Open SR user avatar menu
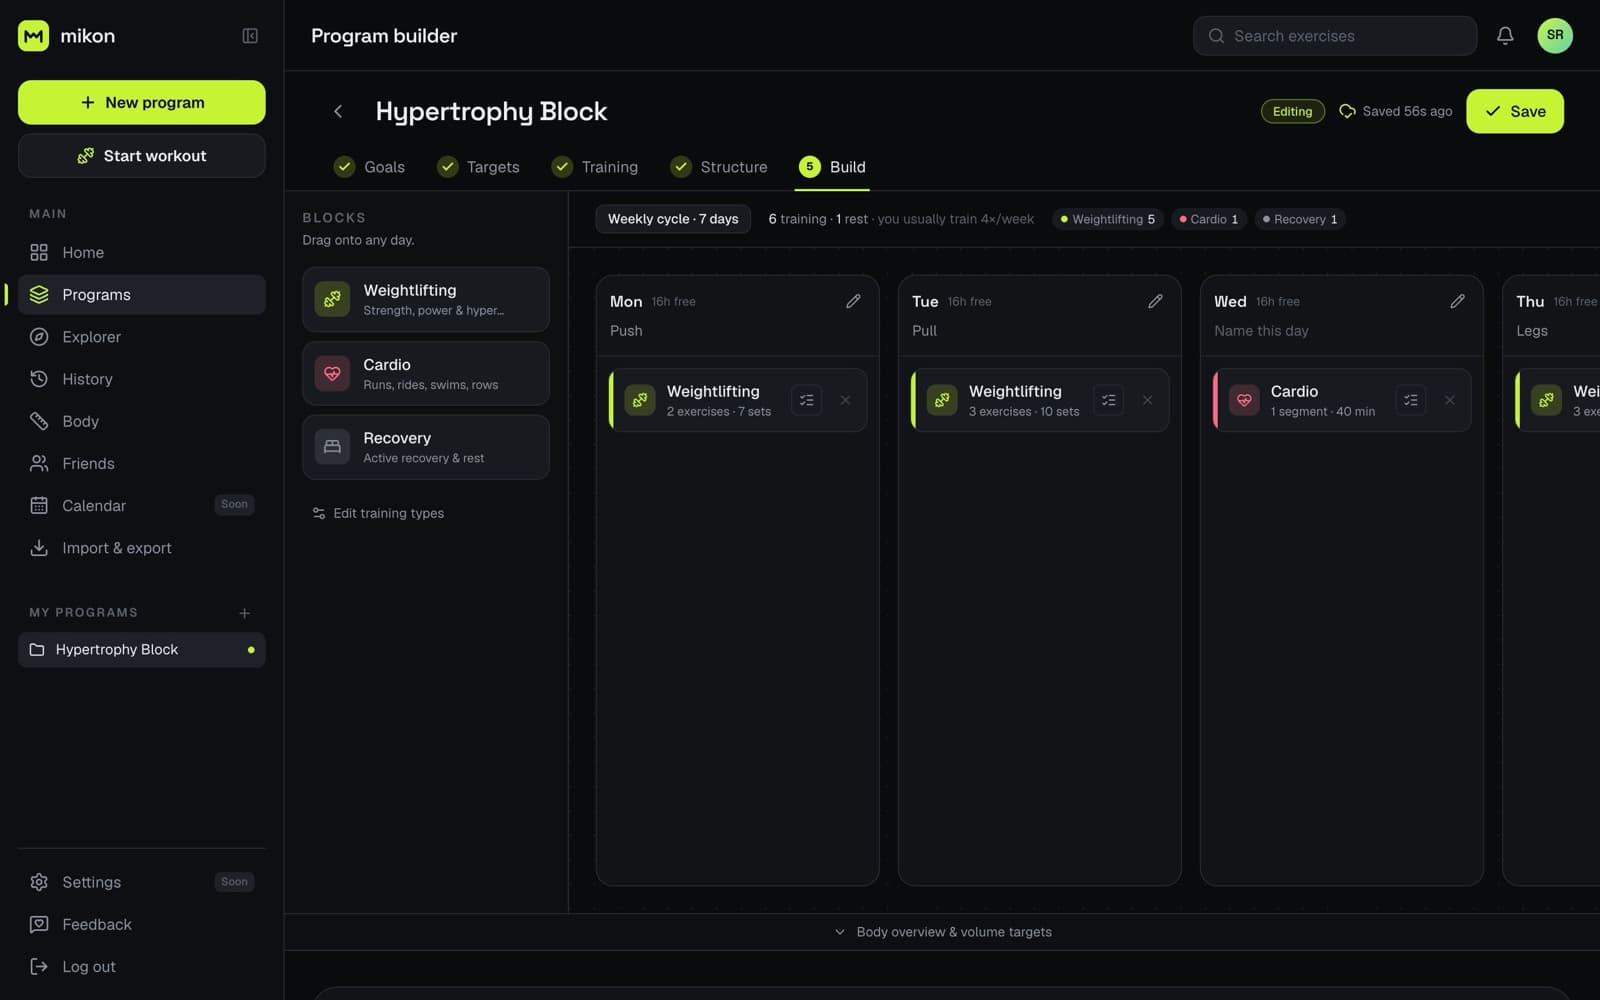1600x1000 pixels. (1555, 36)
